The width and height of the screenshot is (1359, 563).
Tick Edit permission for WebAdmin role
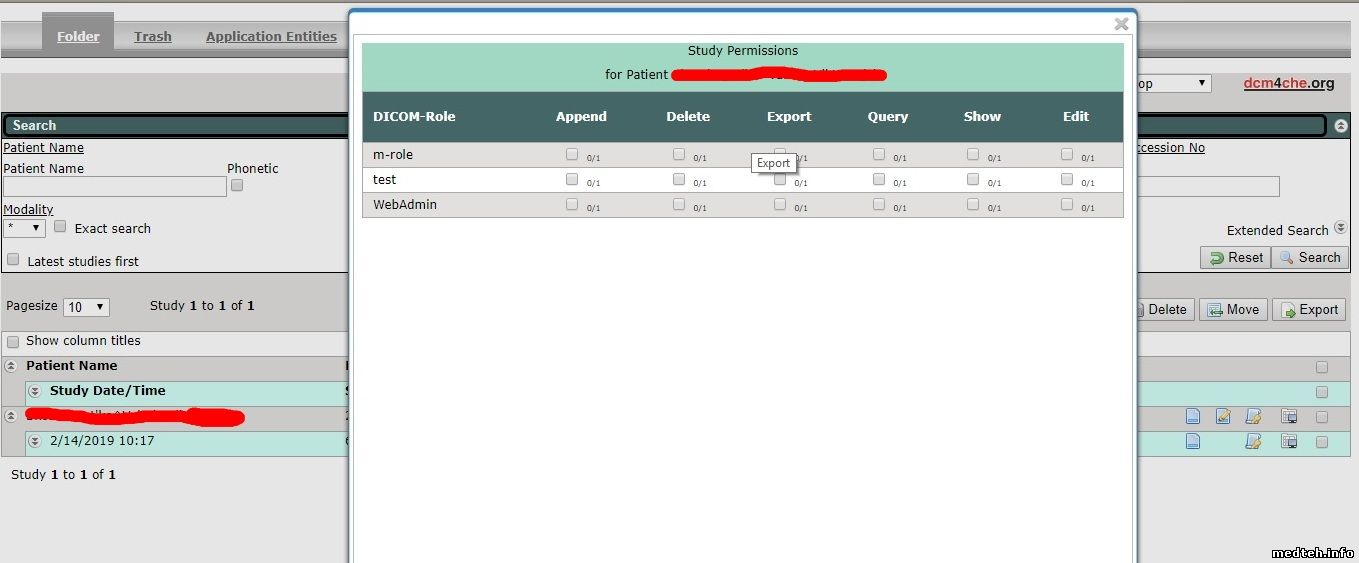(1067, 204)
